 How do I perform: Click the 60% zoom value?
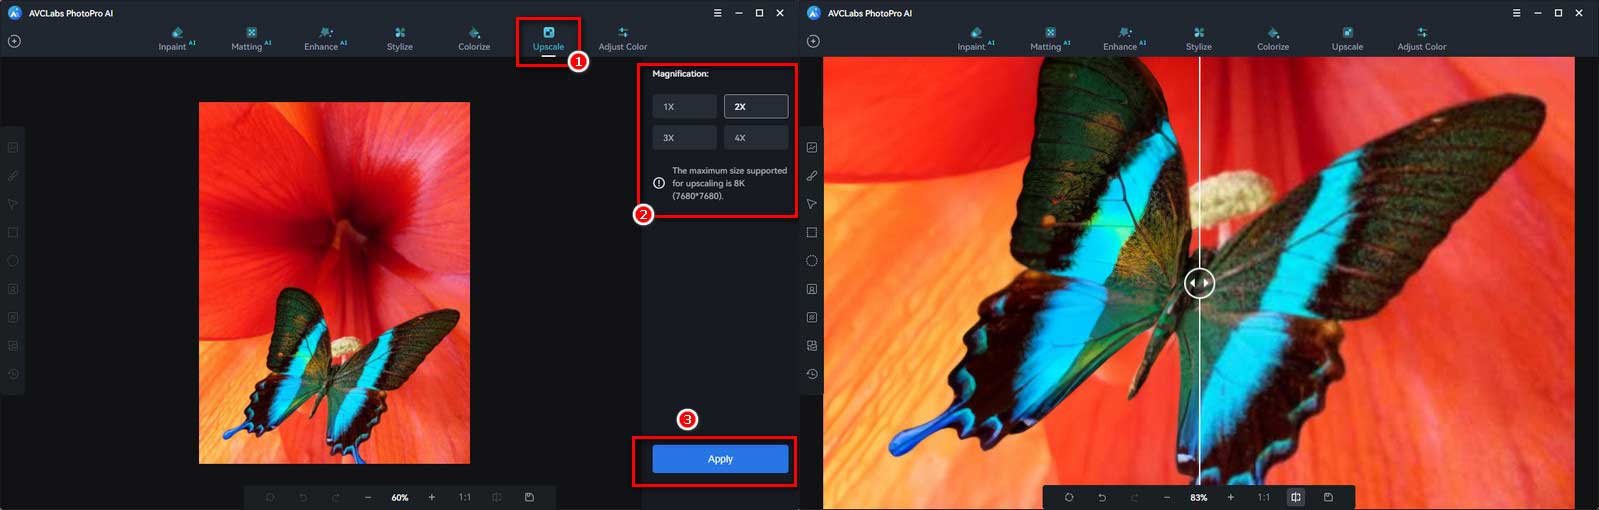[400, 497]
